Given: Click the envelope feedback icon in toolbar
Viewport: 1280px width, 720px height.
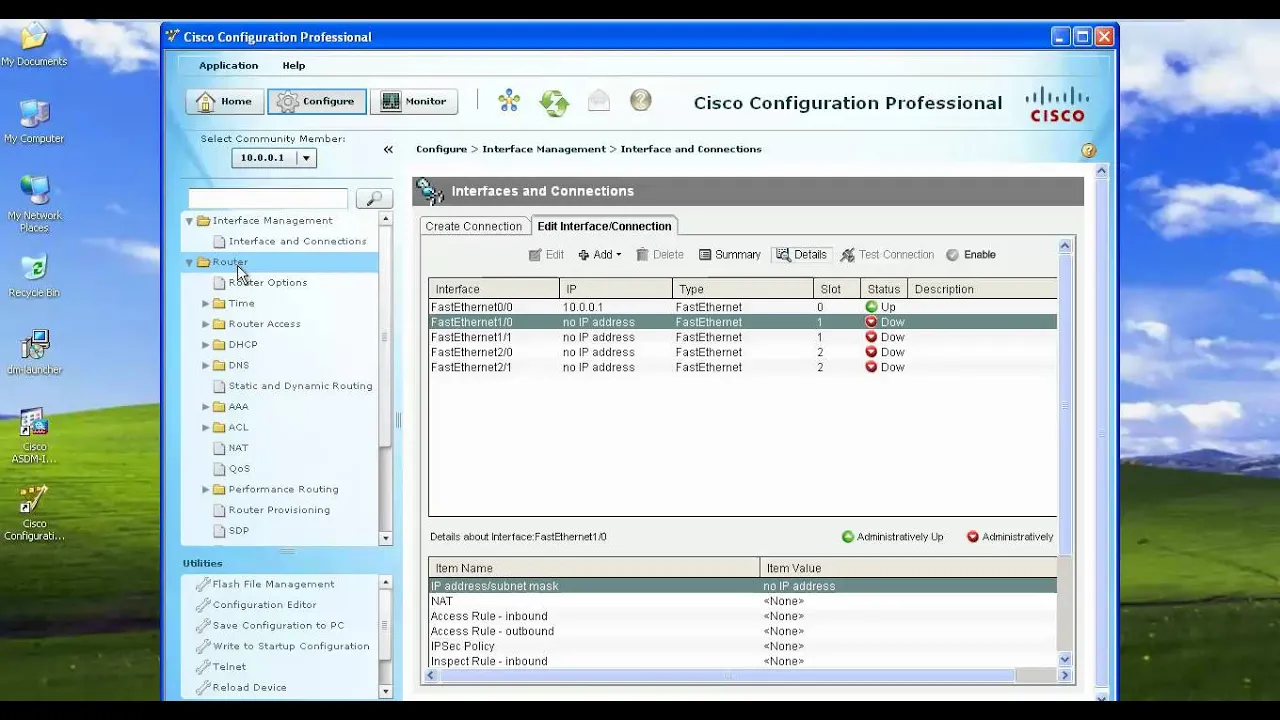Looking at the screenshot, I should click(598, 100).
